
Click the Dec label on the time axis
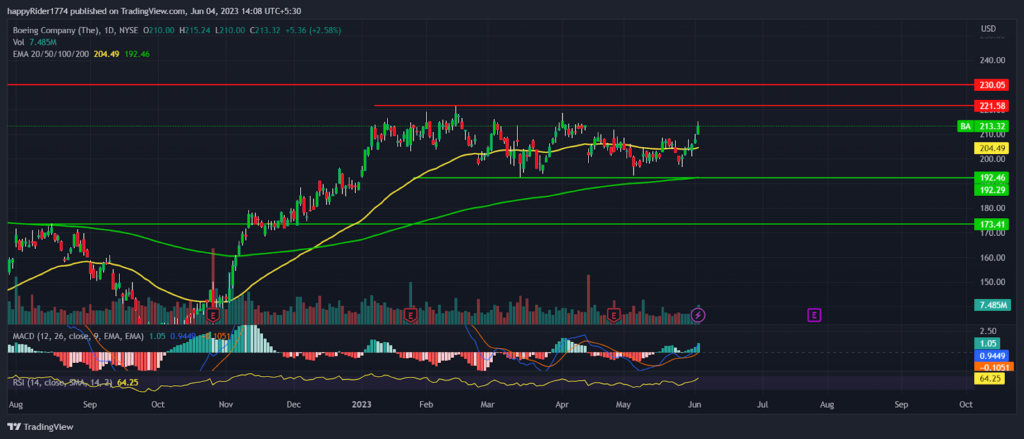point(293,405)
